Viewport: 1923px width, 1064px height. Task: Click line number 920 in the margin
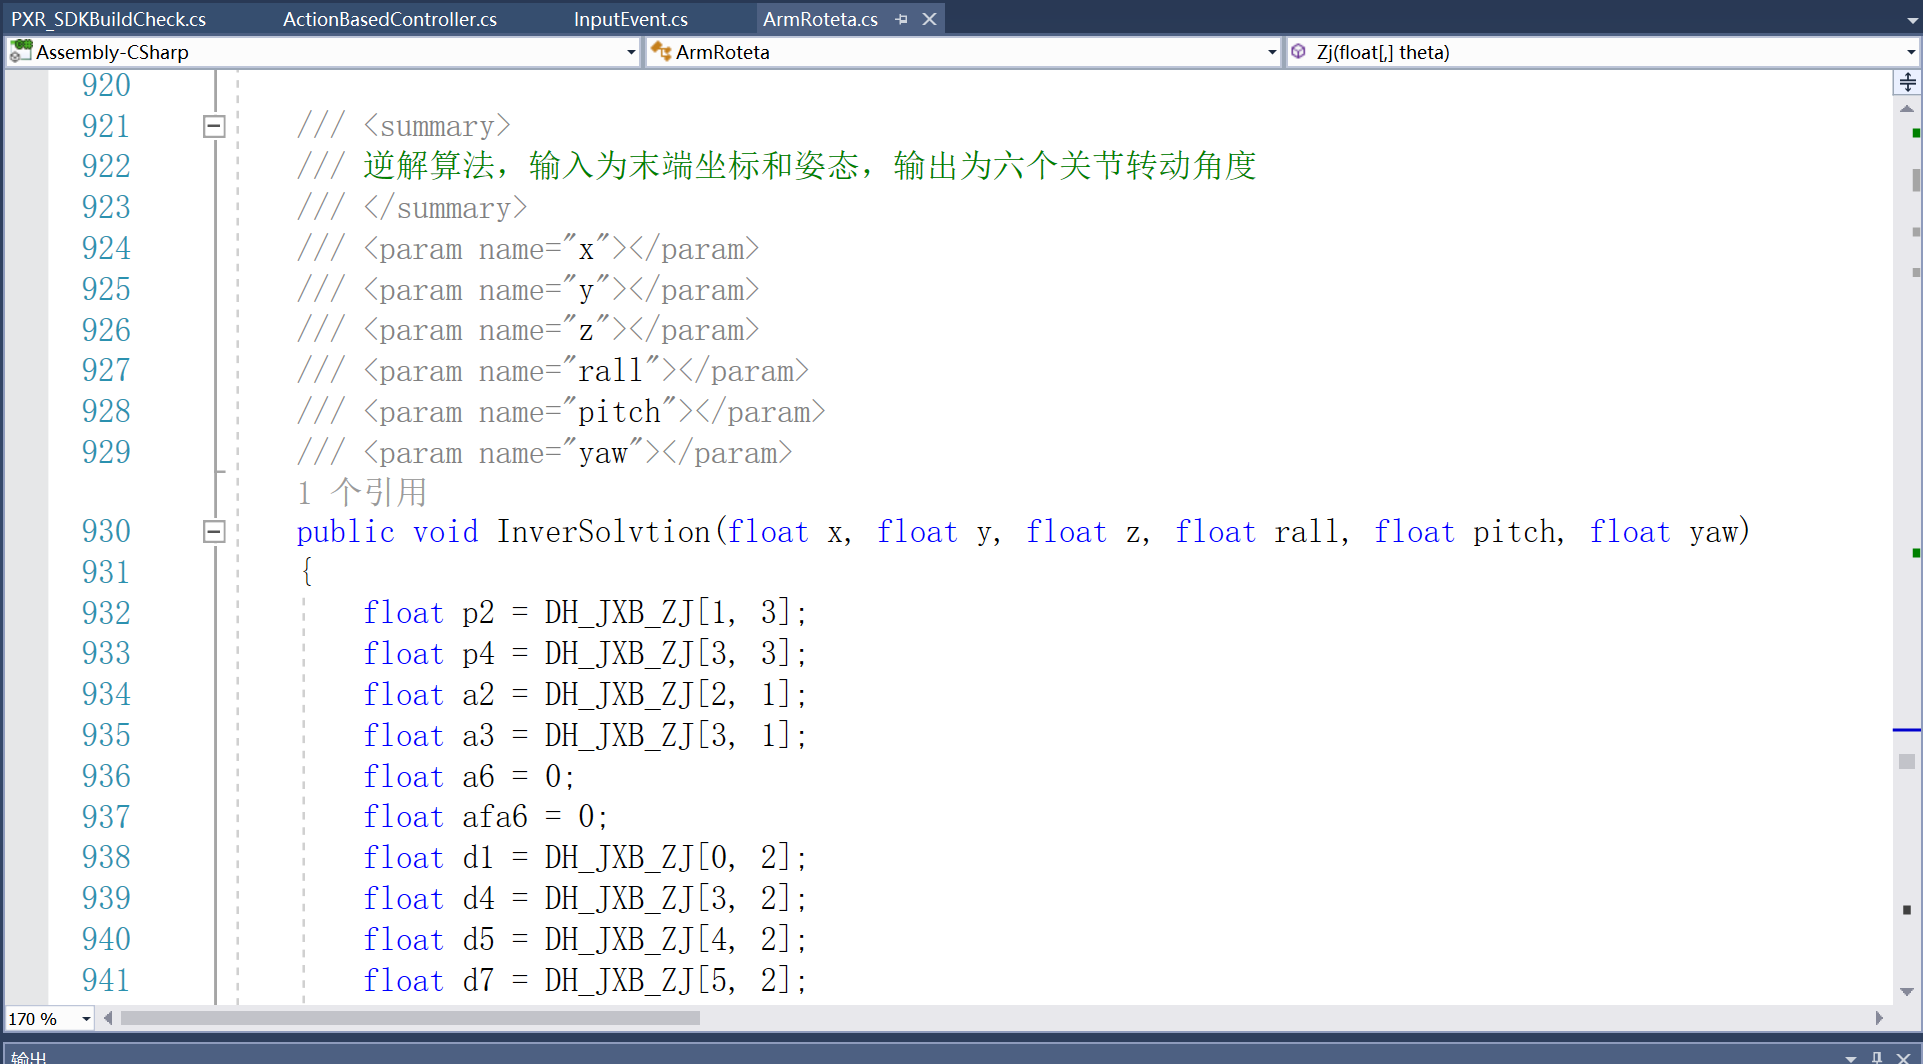click(106, 85)
